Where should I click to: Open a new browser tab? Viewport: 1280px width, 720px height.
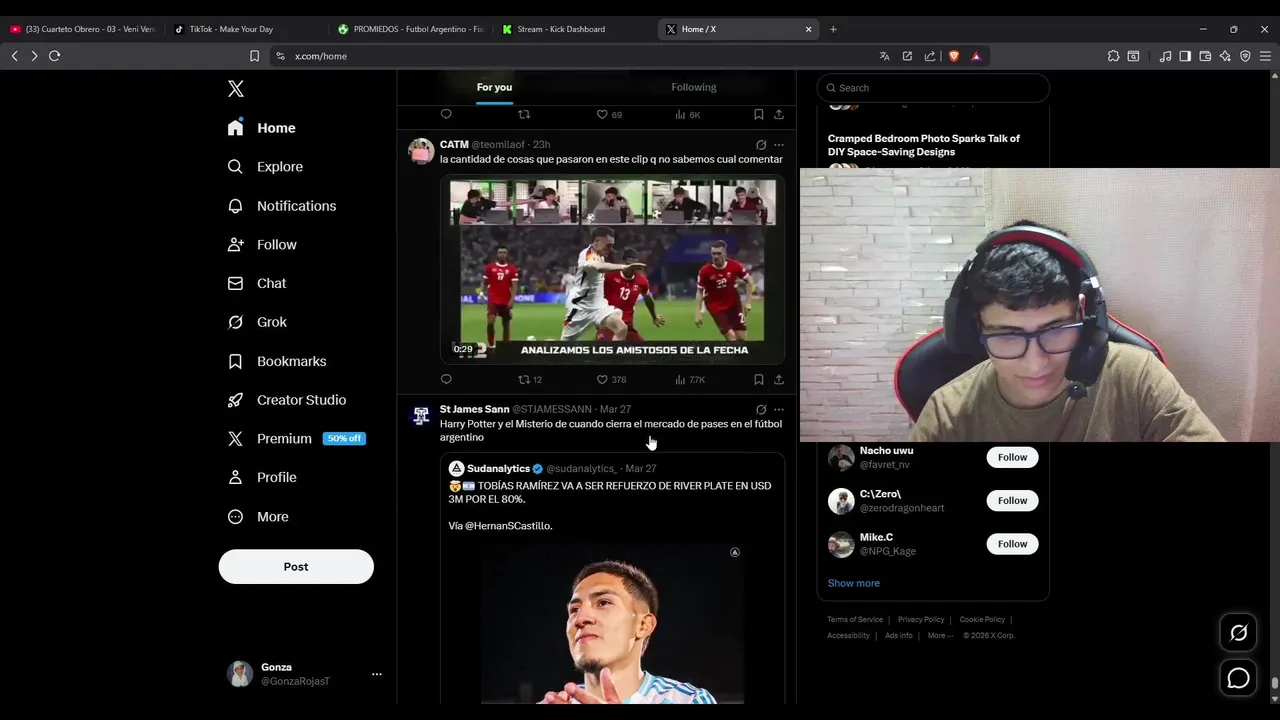[833, 29]
